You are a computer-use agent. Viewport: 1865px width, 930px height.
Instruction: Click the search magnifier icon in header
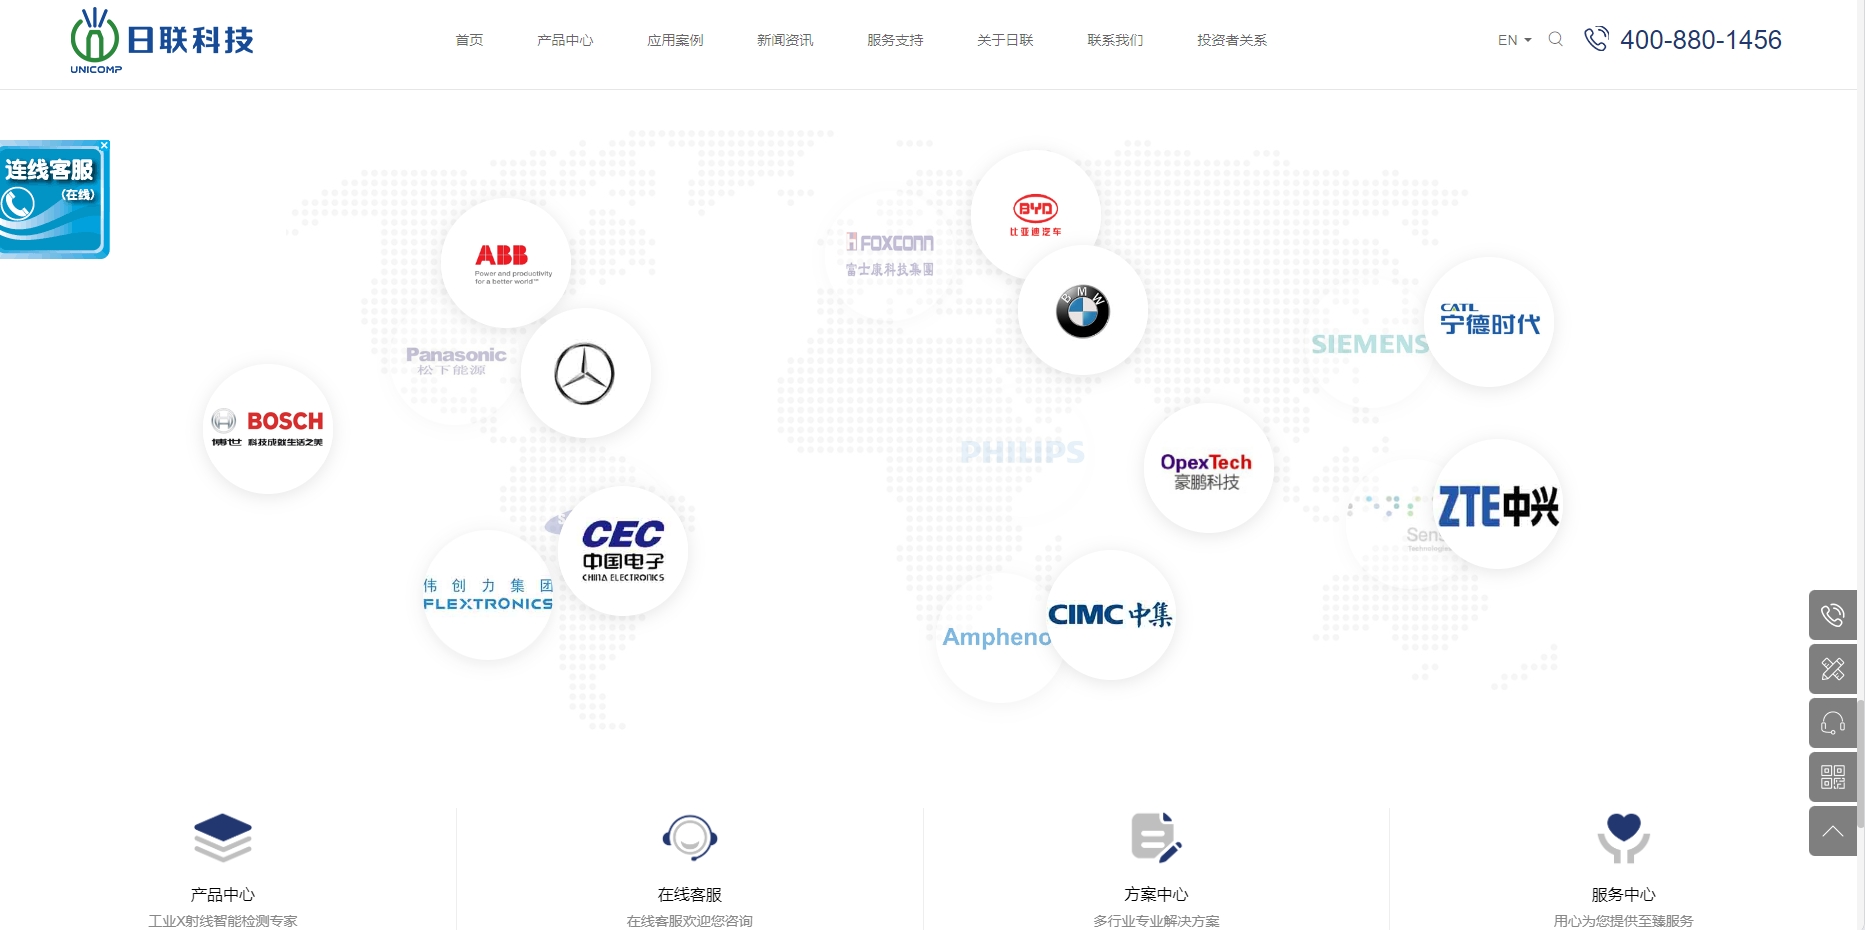tap(1555, 39)
